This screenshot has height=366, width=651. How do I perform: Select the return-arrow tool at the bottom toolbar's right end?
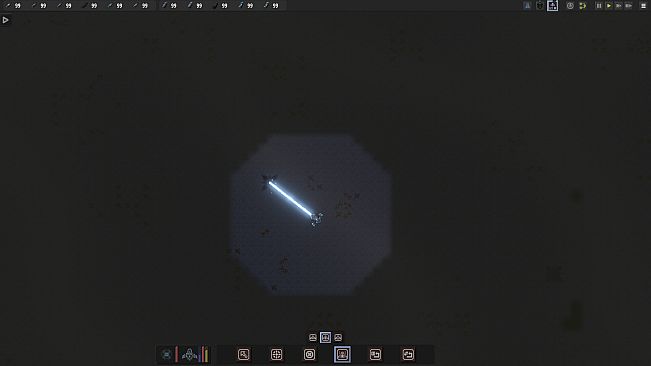tap(408, 354)
